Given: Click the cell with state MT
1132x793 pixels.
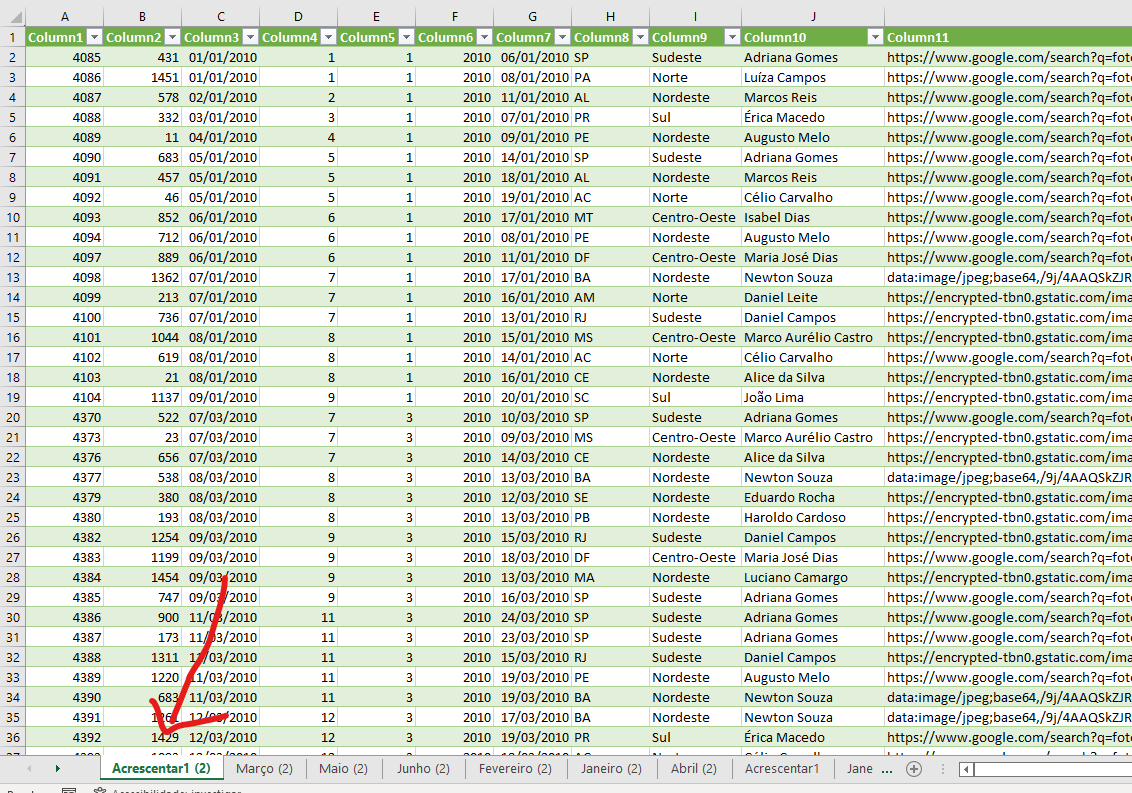Looking at the screenshot, I should 610,217.
